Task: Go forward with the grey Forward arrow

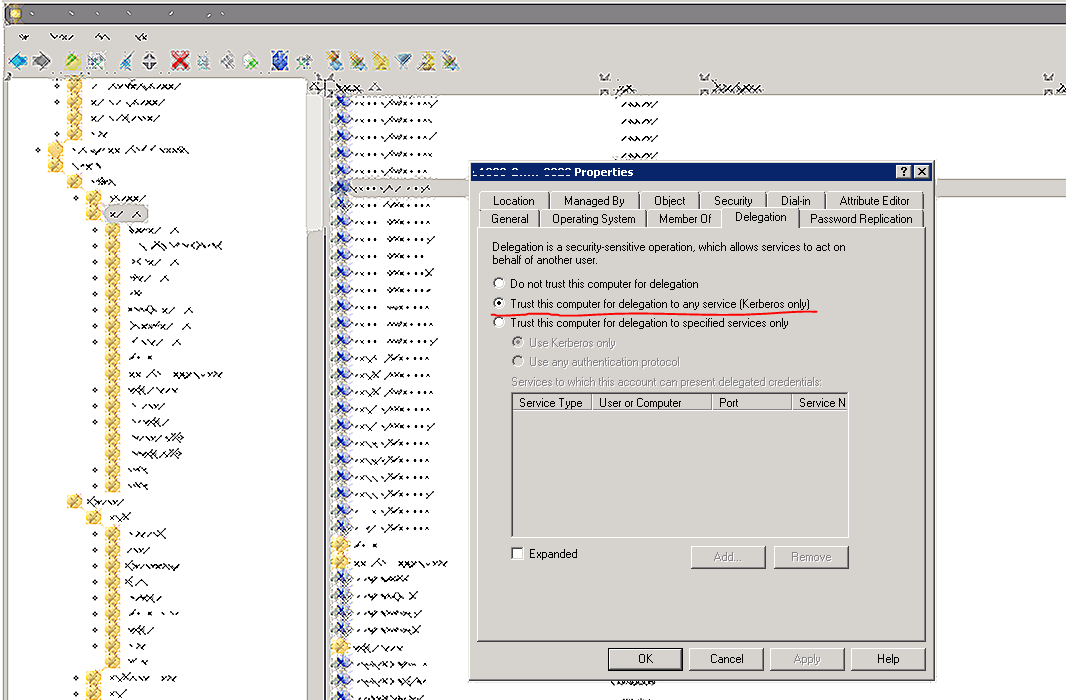Action: click(41, 61)
